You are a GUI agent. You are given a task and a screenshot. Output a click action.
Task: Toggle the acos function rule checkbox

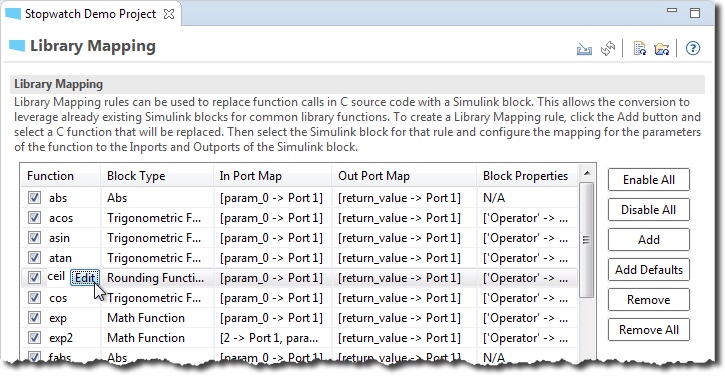(34, 218)
